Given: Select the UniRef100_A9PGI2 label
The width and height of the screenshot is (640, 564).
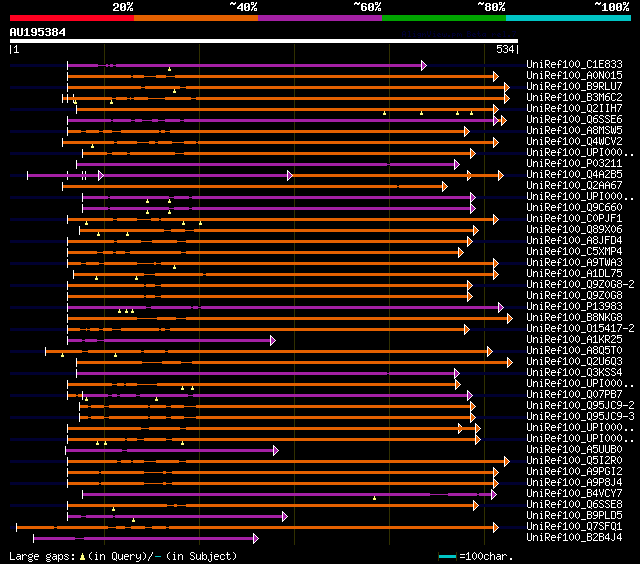Looking at the screenshot, I should point(574,472).
